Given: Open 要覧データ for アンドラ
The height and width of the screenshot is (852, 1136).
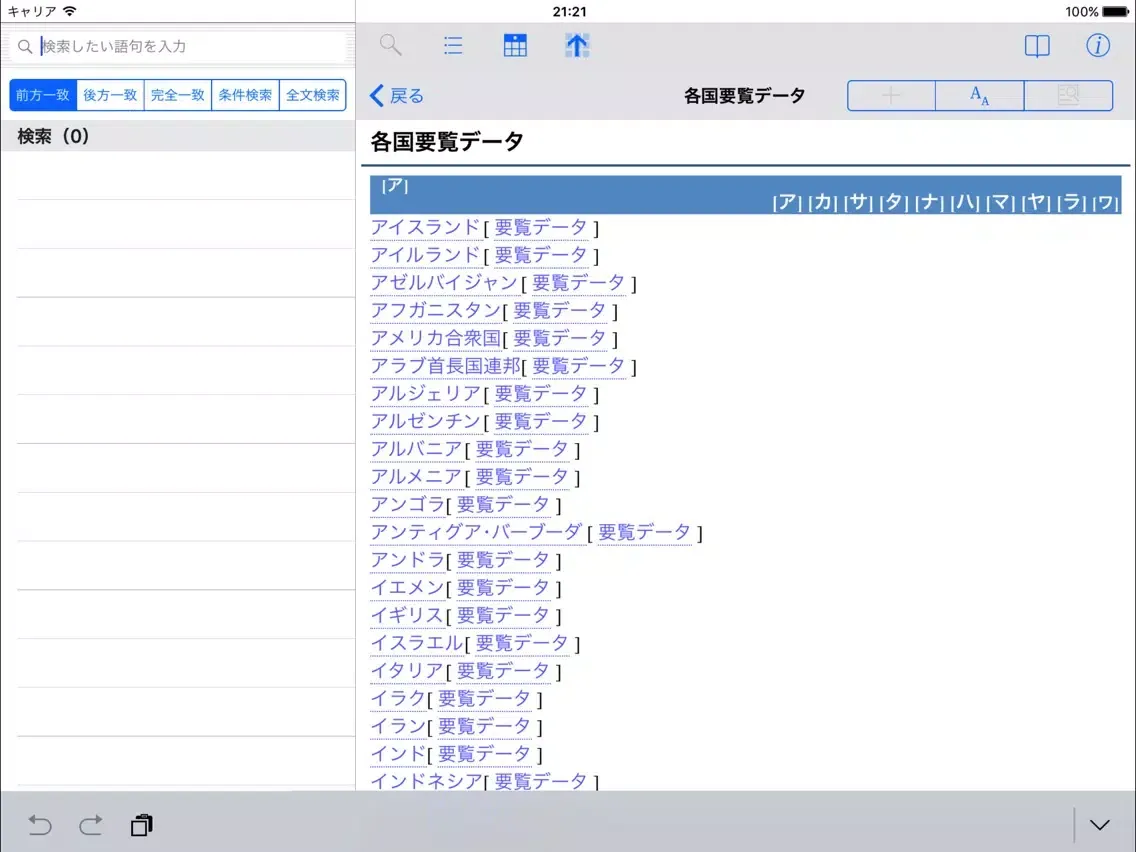Looking at the screenshot, I should pos(503,560).
